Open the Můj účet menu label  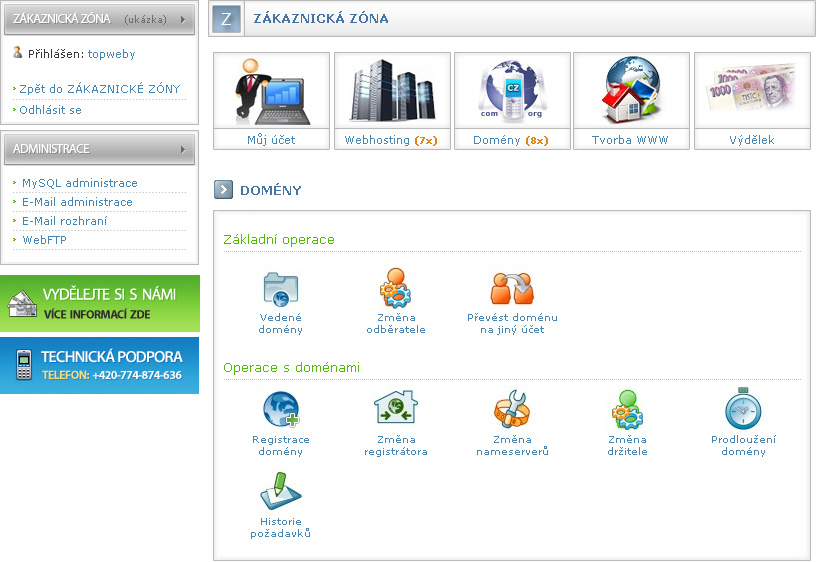[271, 140]
